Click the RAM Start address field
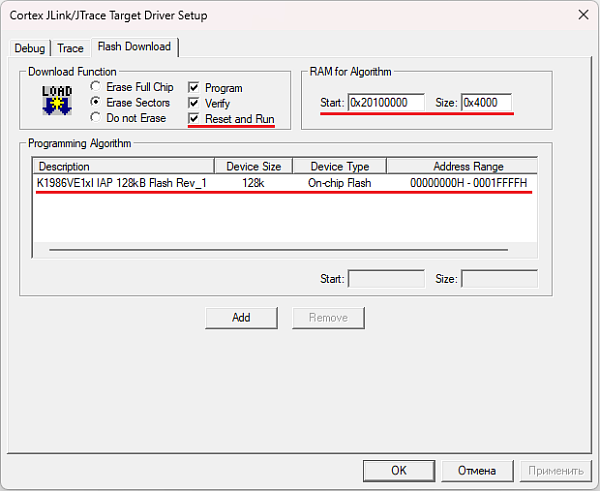600x491 pixels. point(385,102)
